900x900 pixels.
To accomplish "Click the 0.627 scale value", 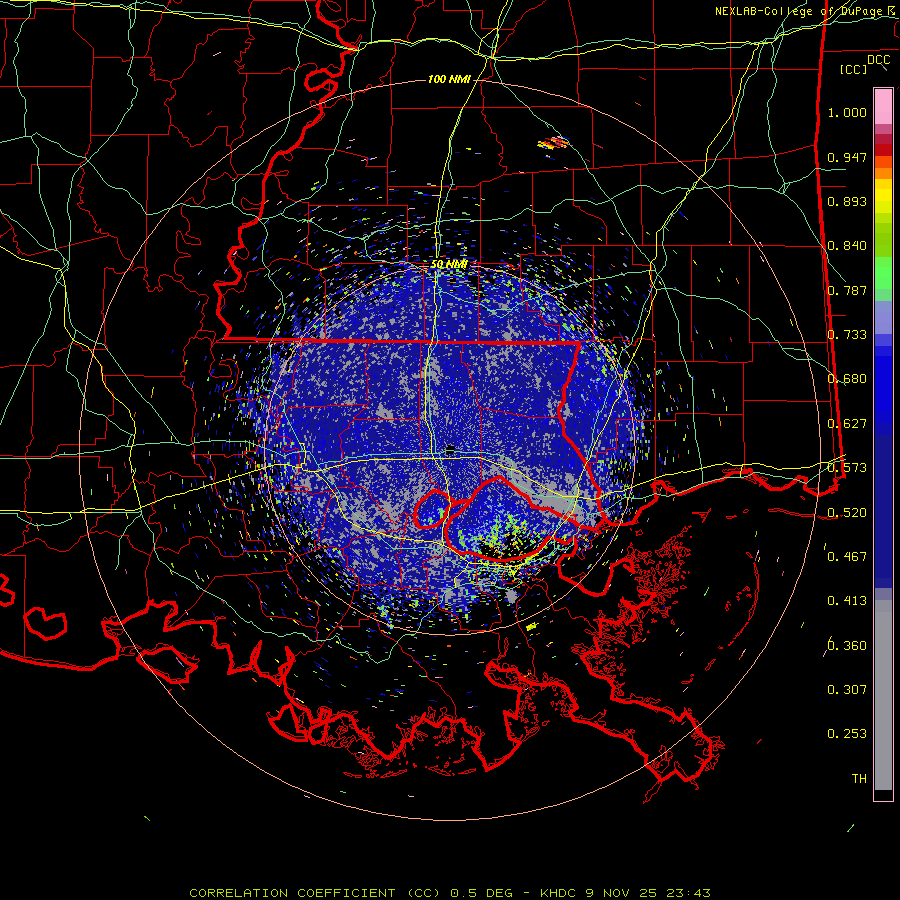I will click(847, 424).
